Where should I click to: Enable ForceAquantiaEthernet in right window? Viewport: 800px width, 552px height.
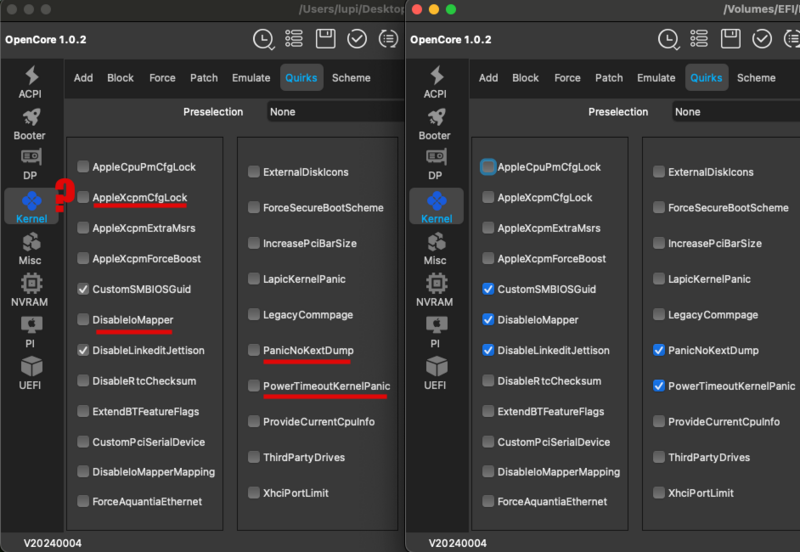pyautogui.click(x=488, y=501)
